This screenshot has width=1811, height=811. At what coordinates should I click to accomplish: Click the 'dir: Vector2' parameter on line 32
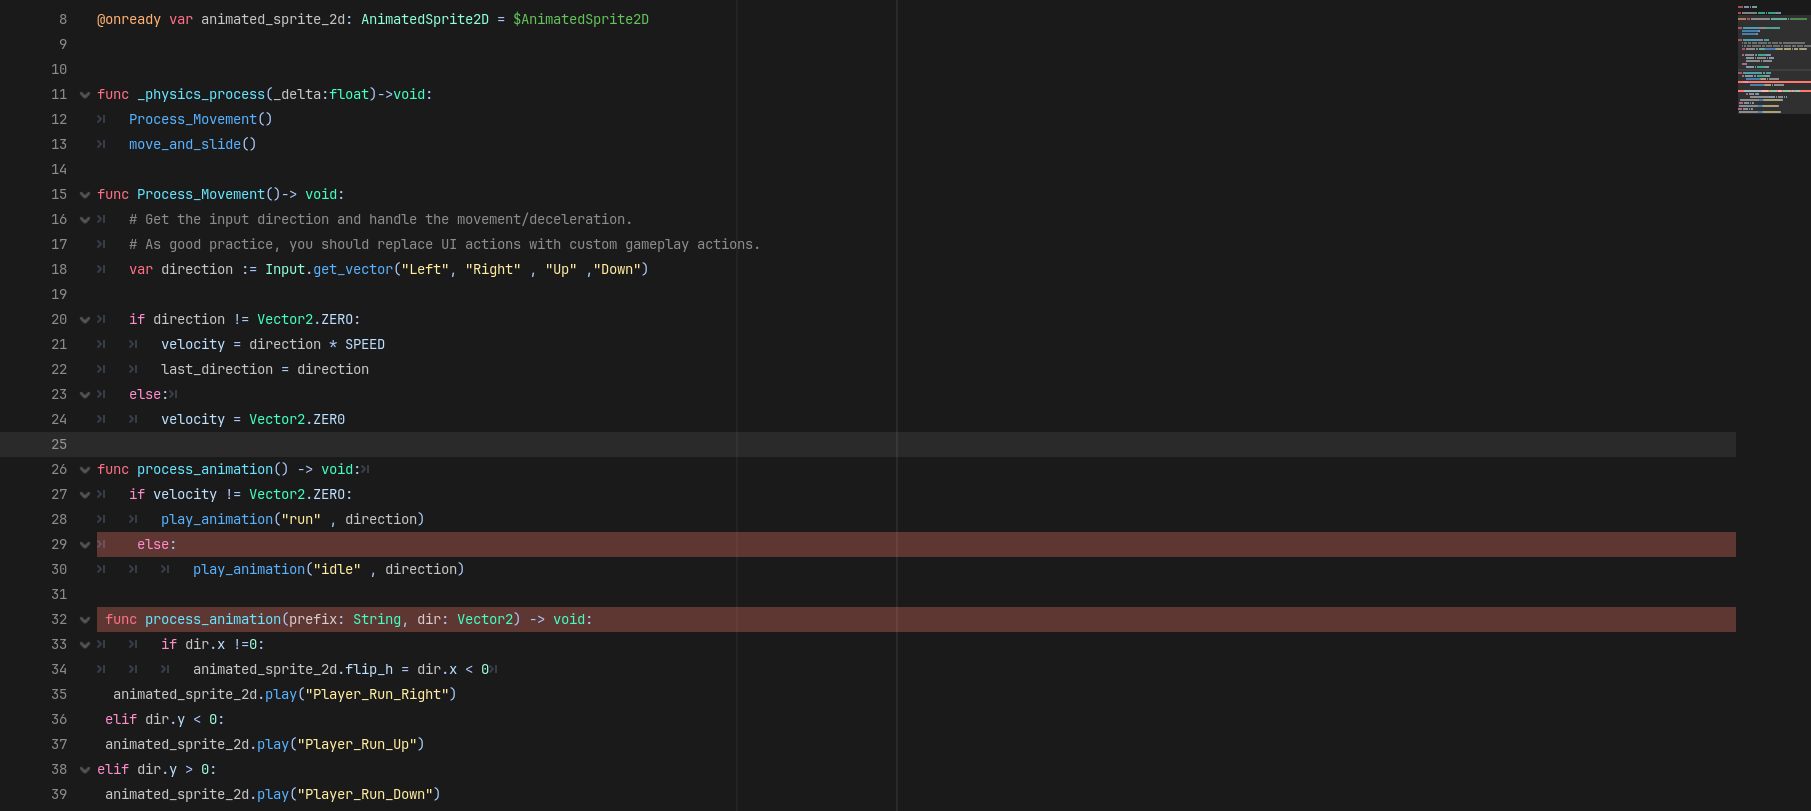[x=465, y=619]
